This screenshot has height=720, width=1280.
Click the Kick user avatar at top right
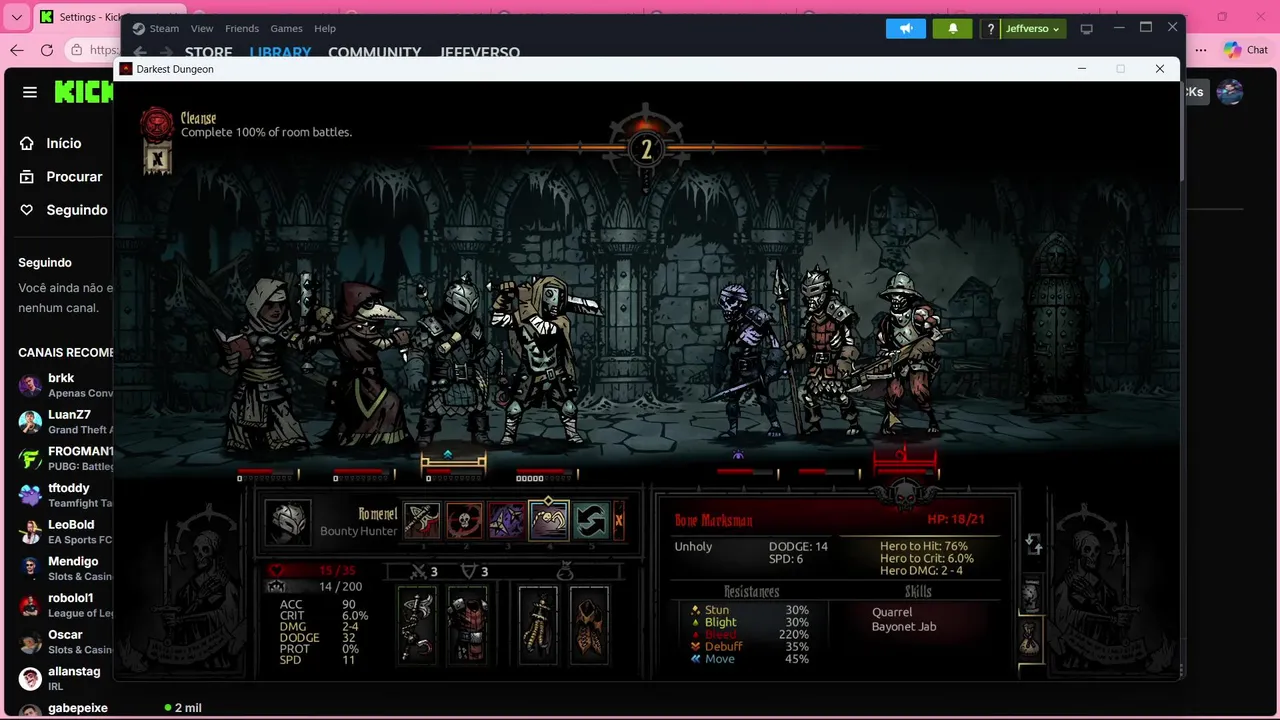click(1230, 92)
